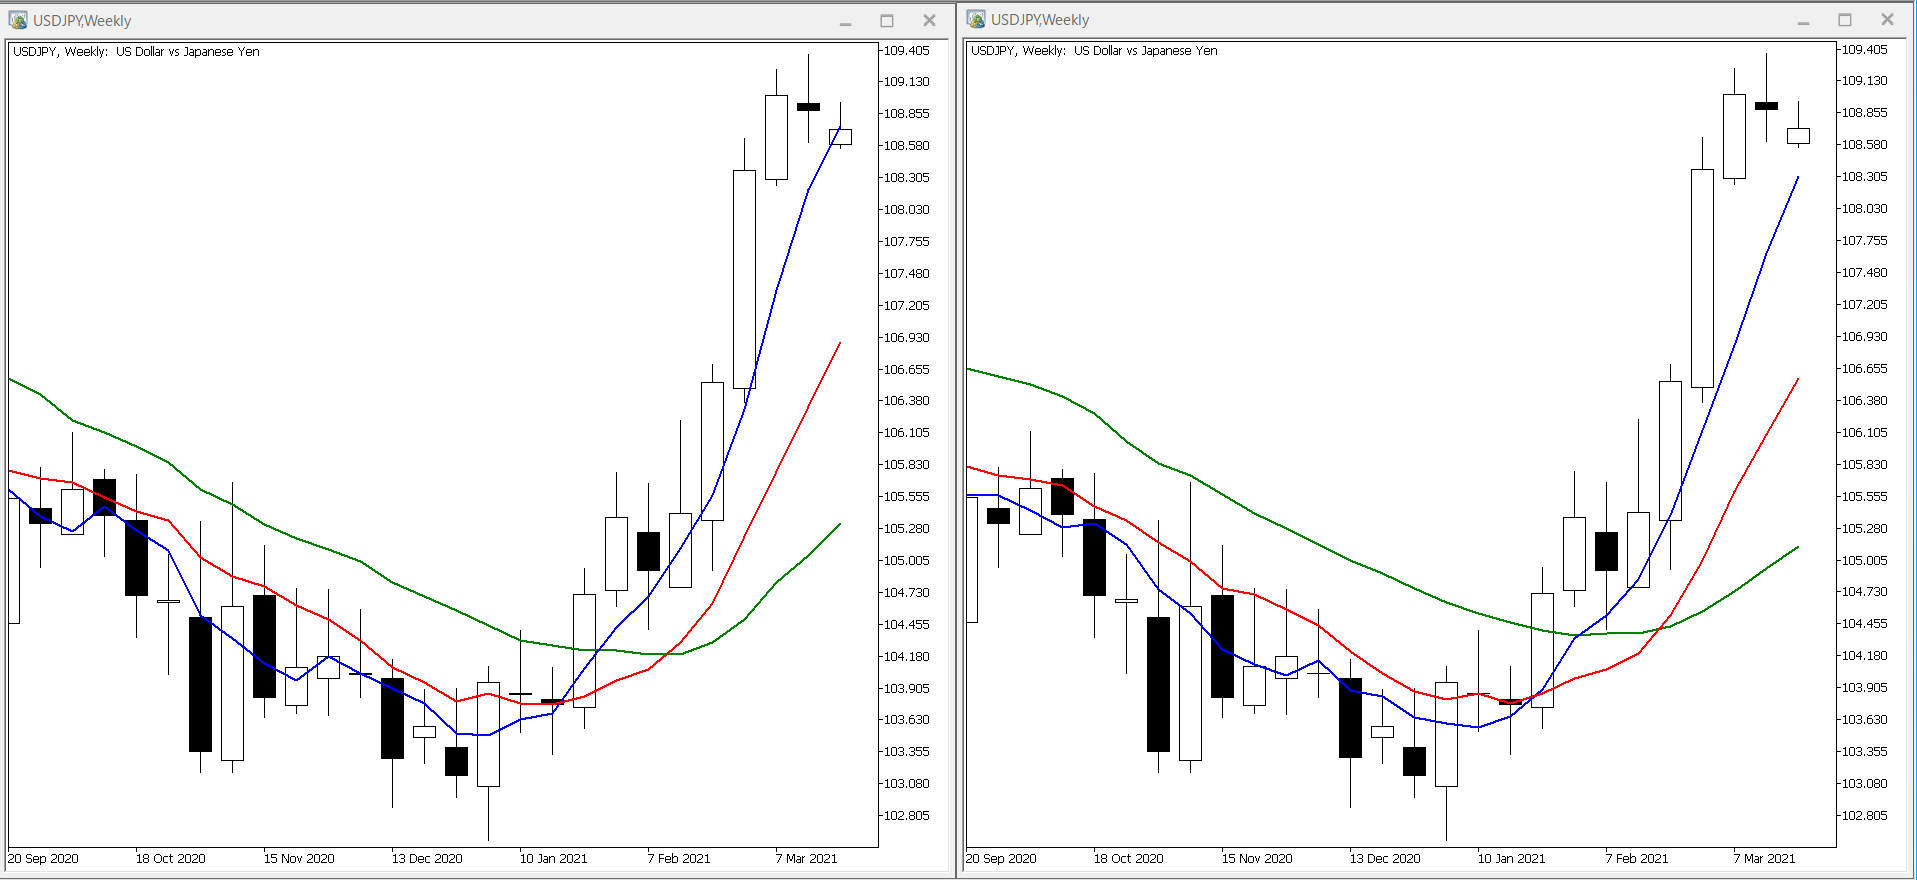Viewport: 1917px width, 880px height.
Task: Click the 106.655 price label in left chart
Action: coord(906,370)
